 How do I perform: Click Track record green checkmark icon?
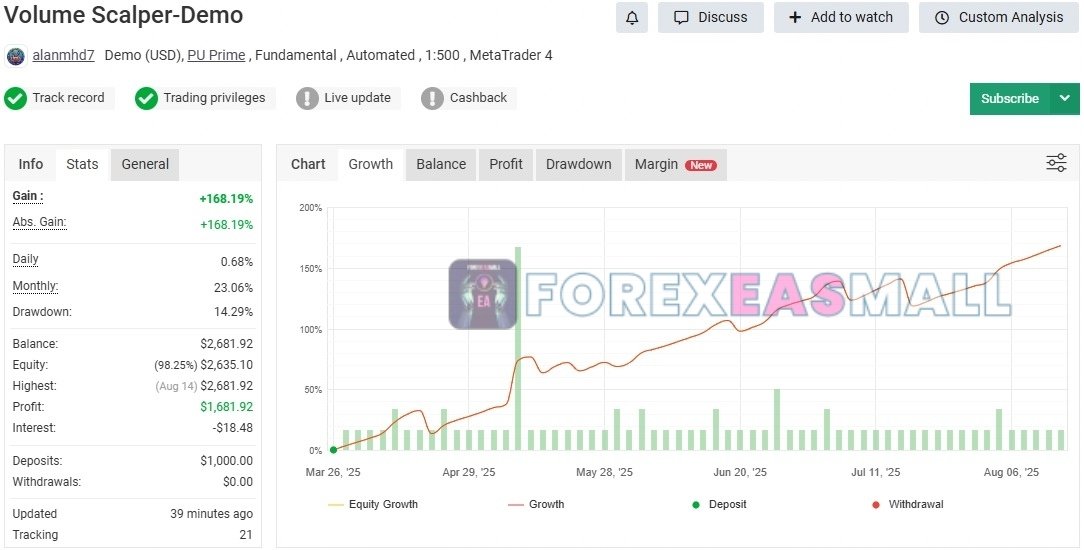point(15,98)
